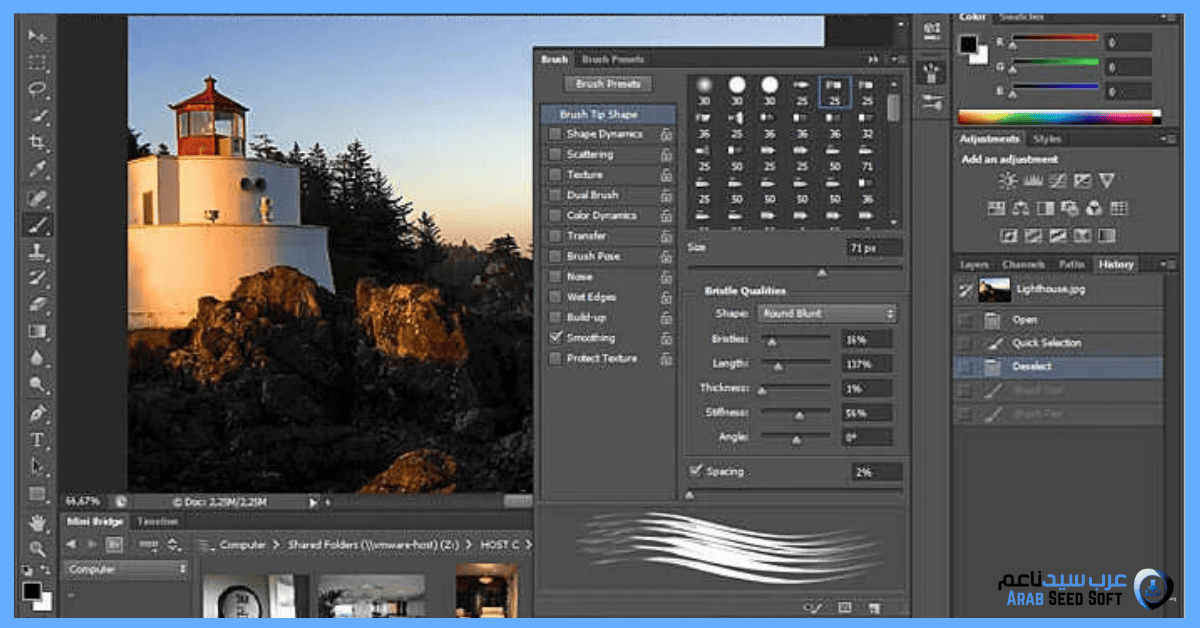The width and height of the screenshot is (1200, 628).
Task: Switch to the Timeline tab
Action: (157, 521)
